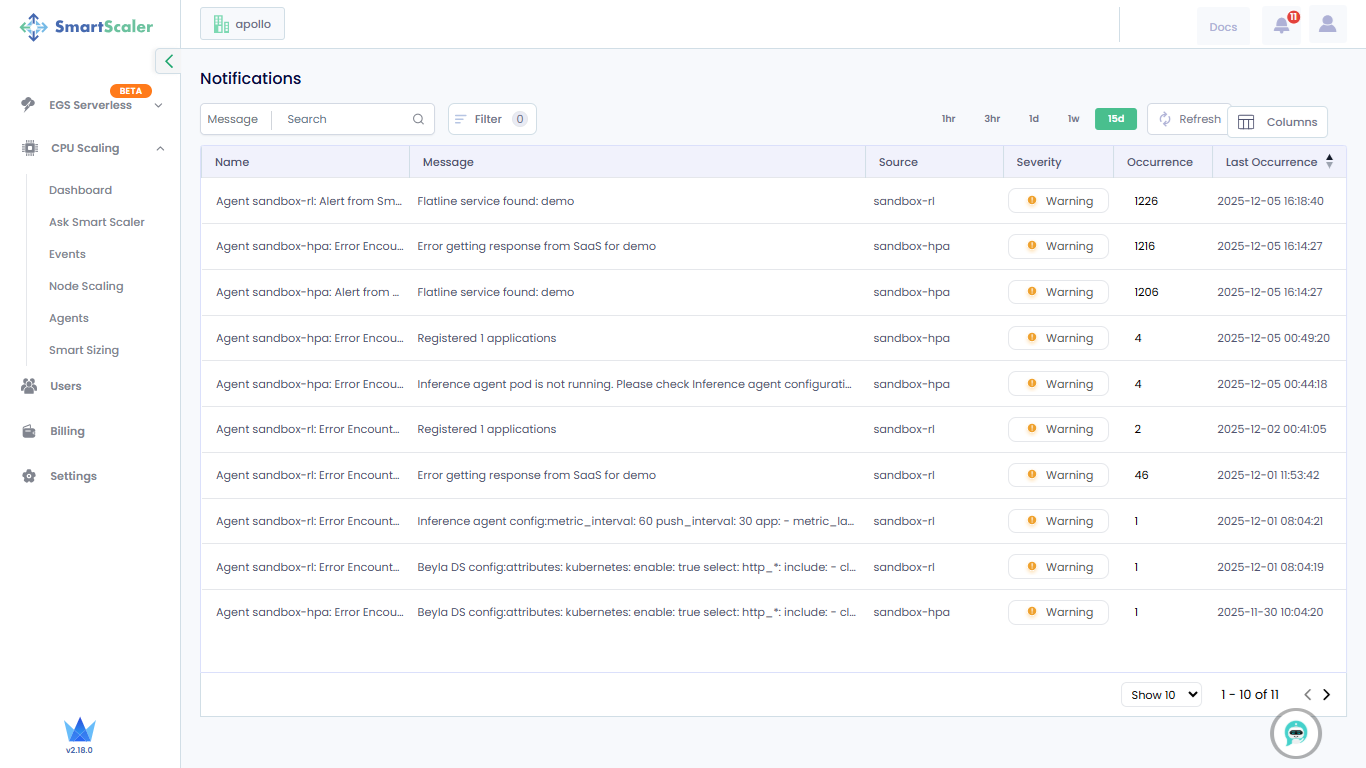Open the notifications bell icon
This screenshot has width=1366, height=768.
tap(1281, 25)
